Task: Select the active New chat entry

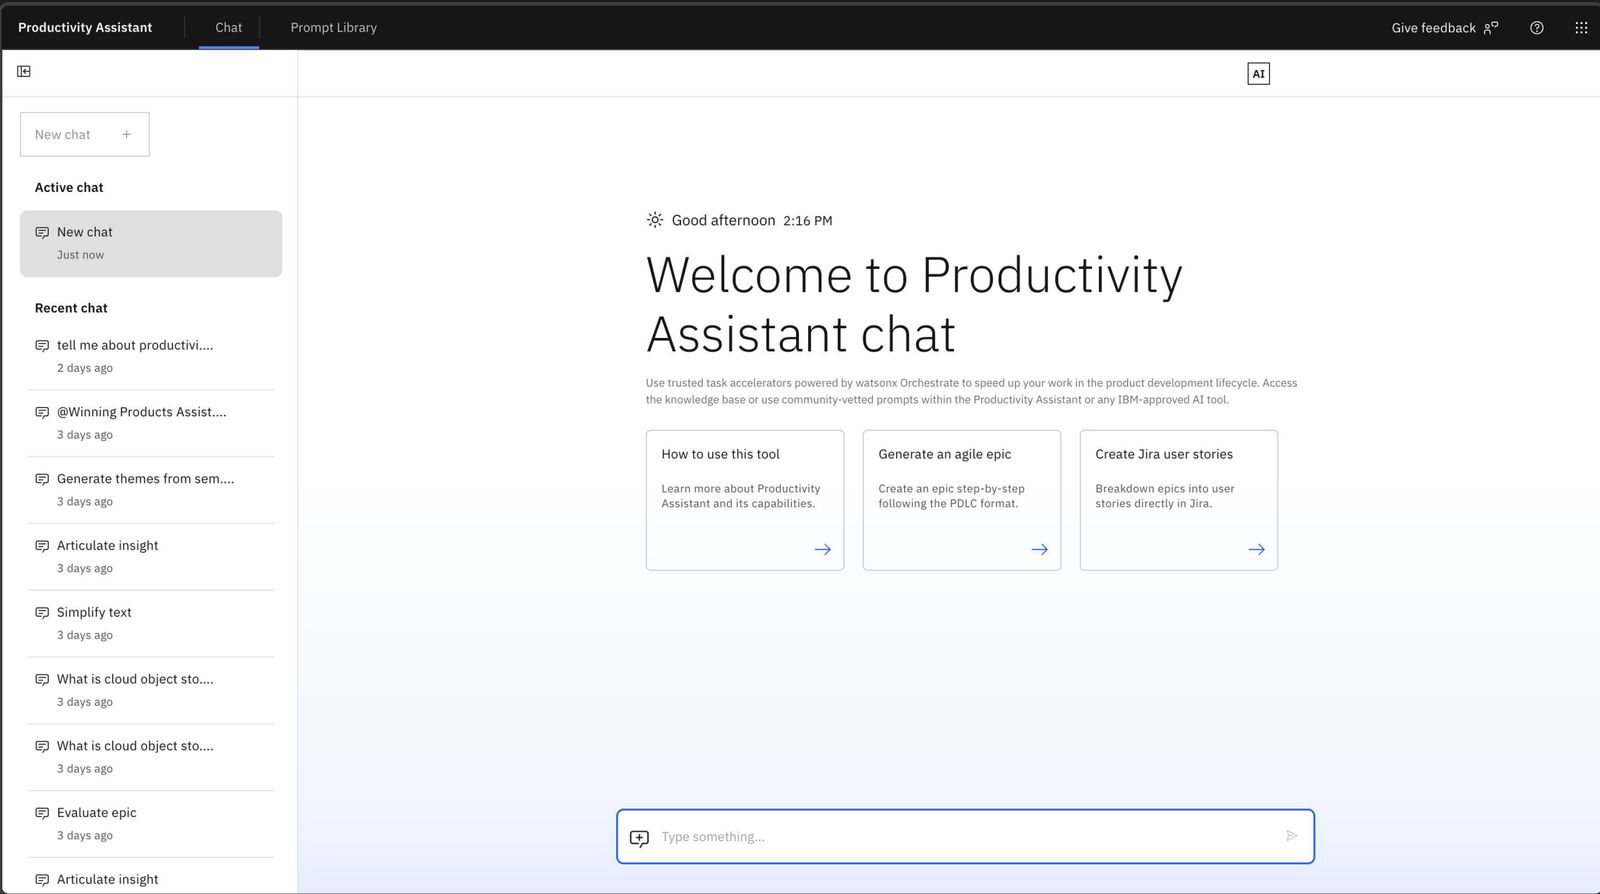Action: click(151, 243)
